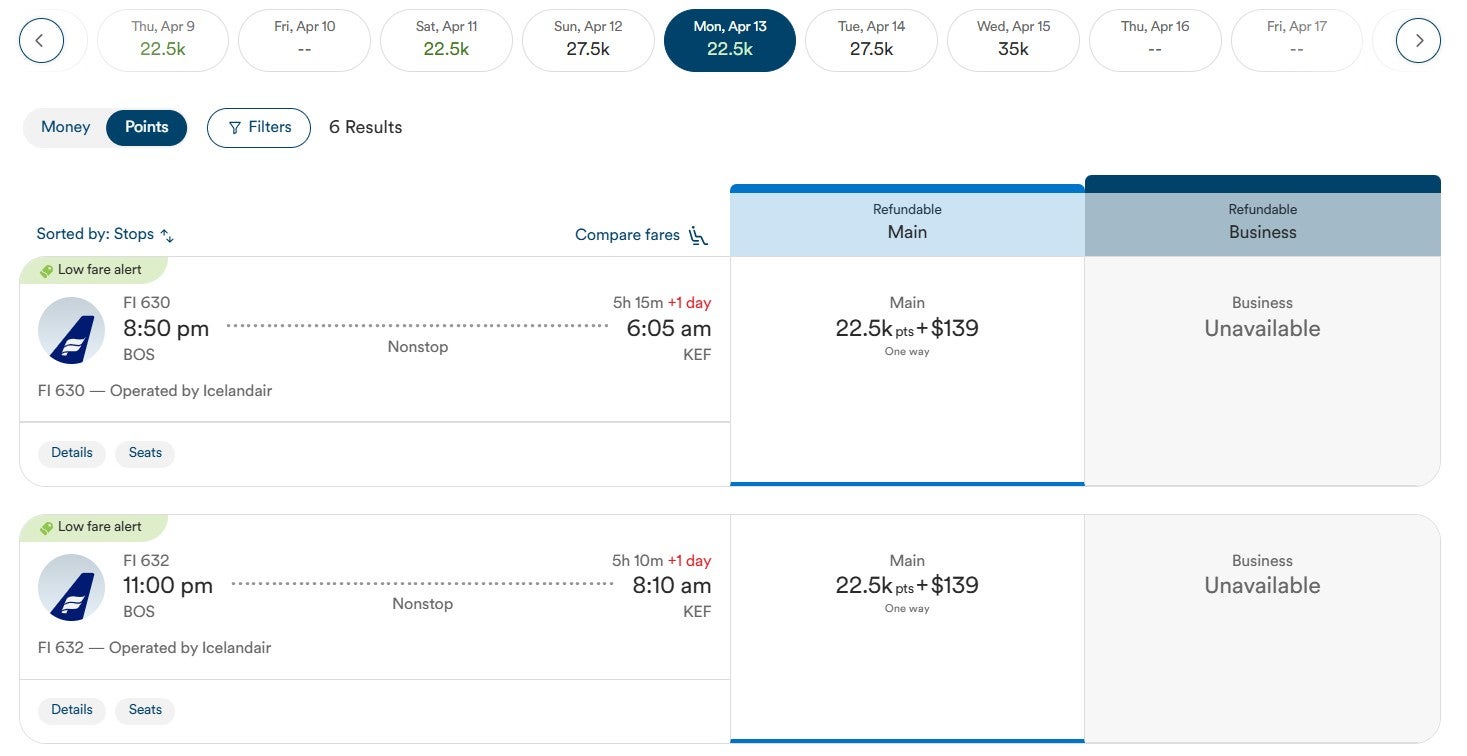The width and height of the screenshot is (1467, 756).
Task: Click the Refundable Business column header
Action: pyautogui.click(x=1262, y=220)
